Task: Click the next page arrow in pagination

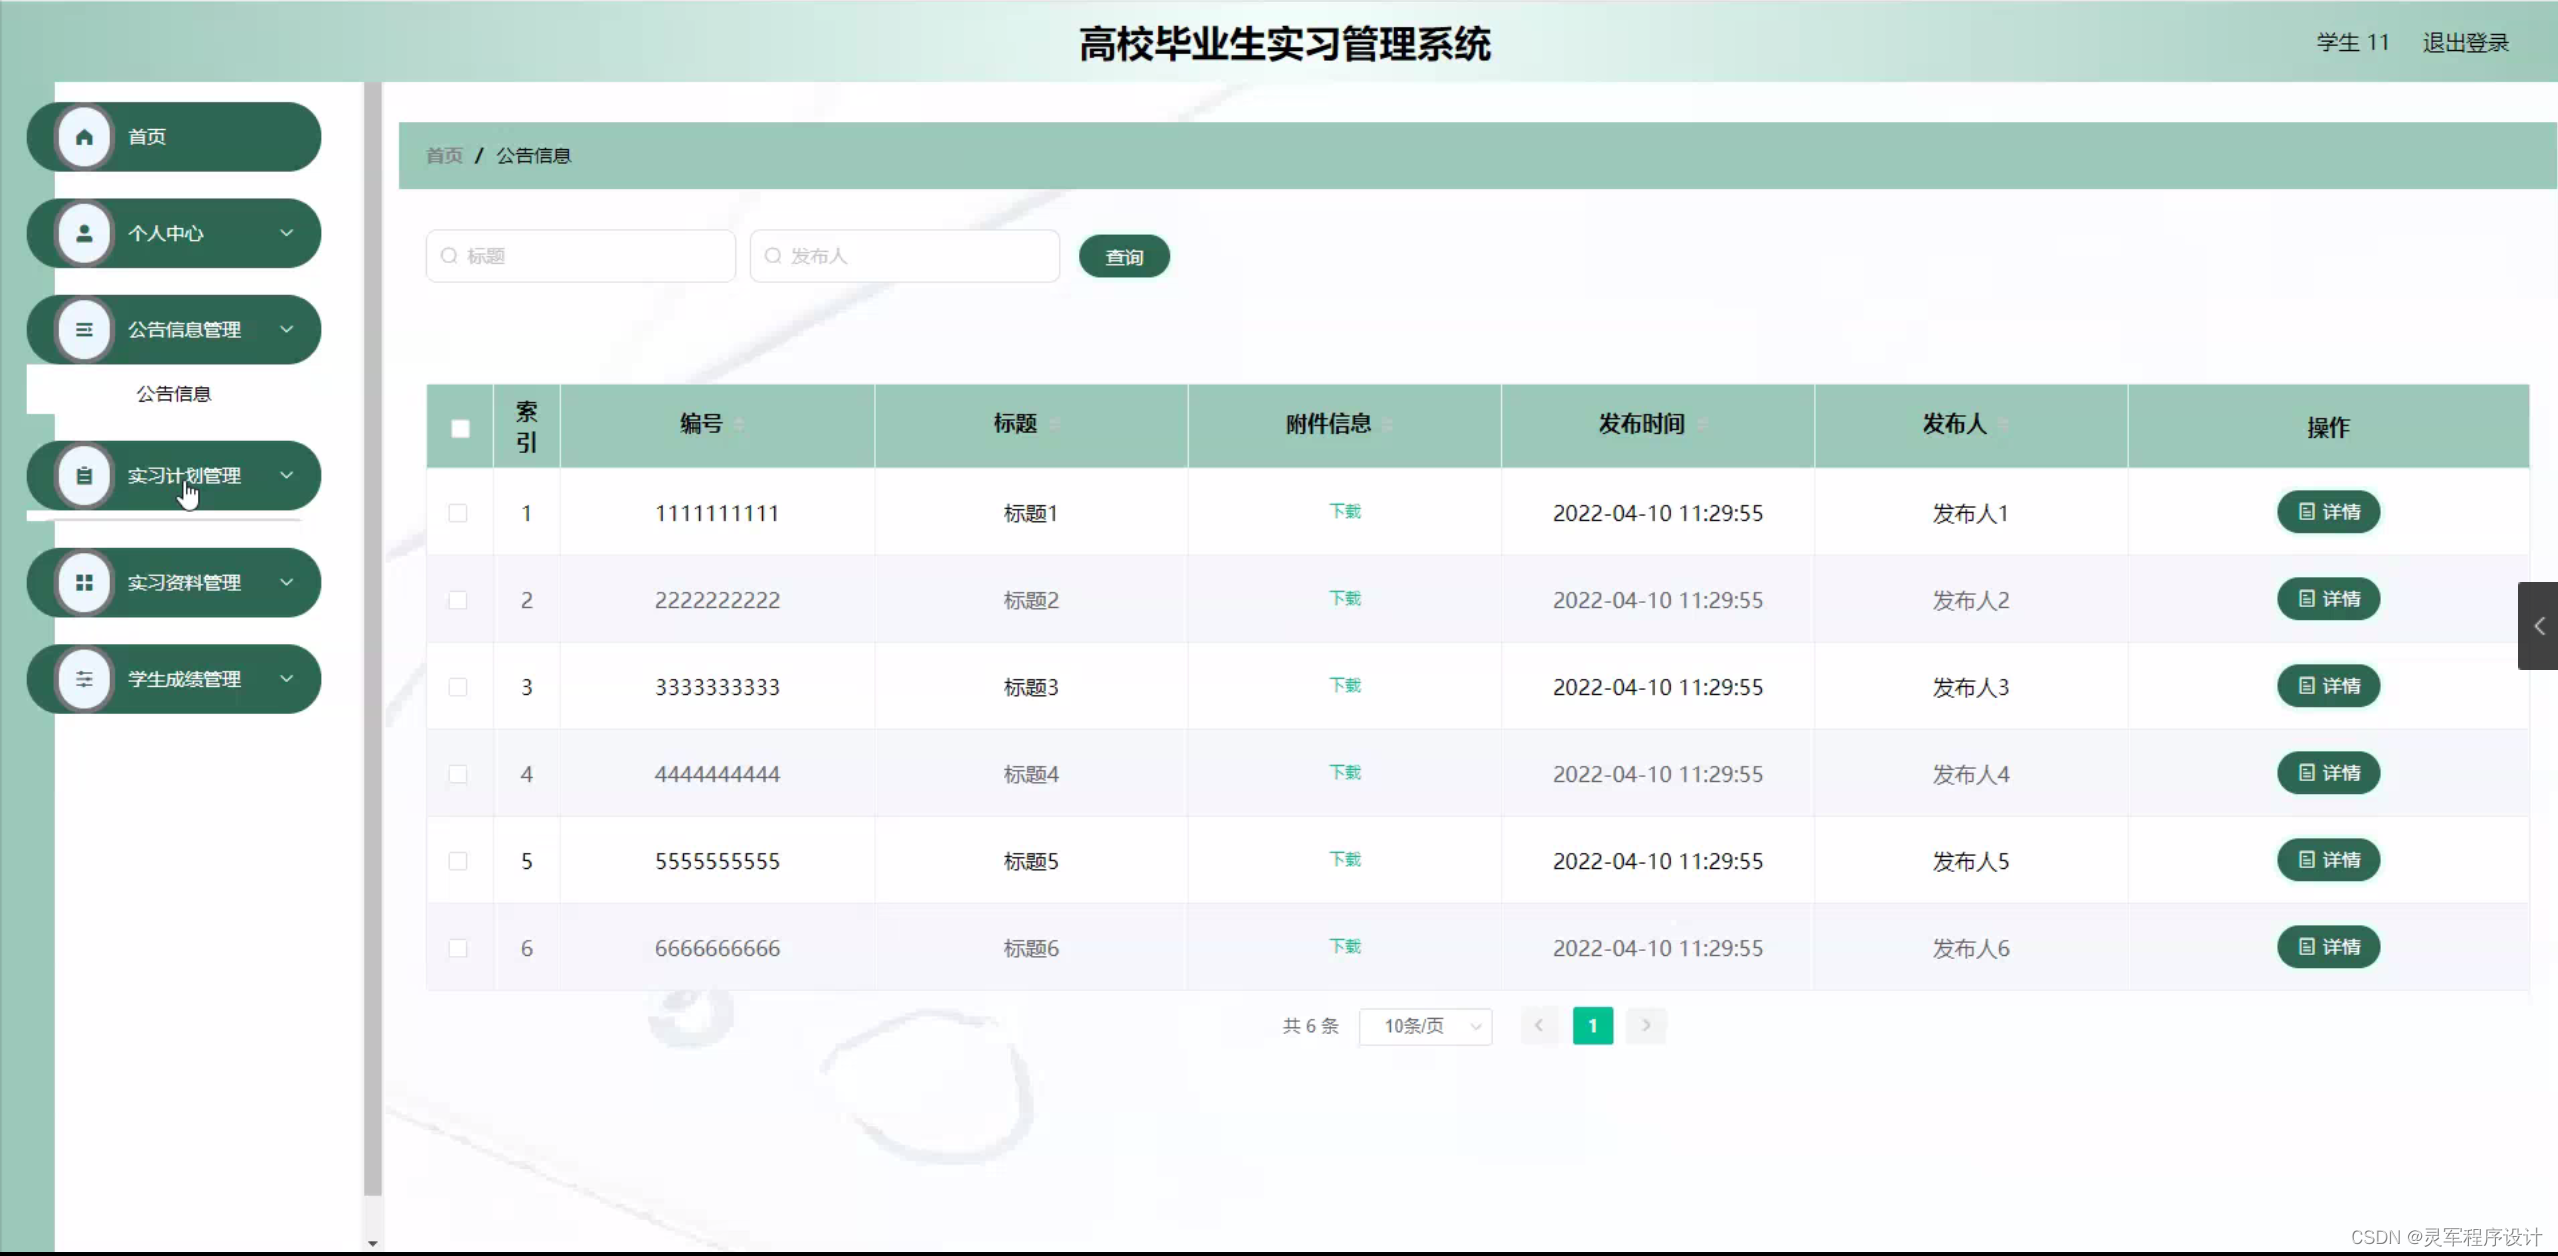Action: [1646, 1025]
